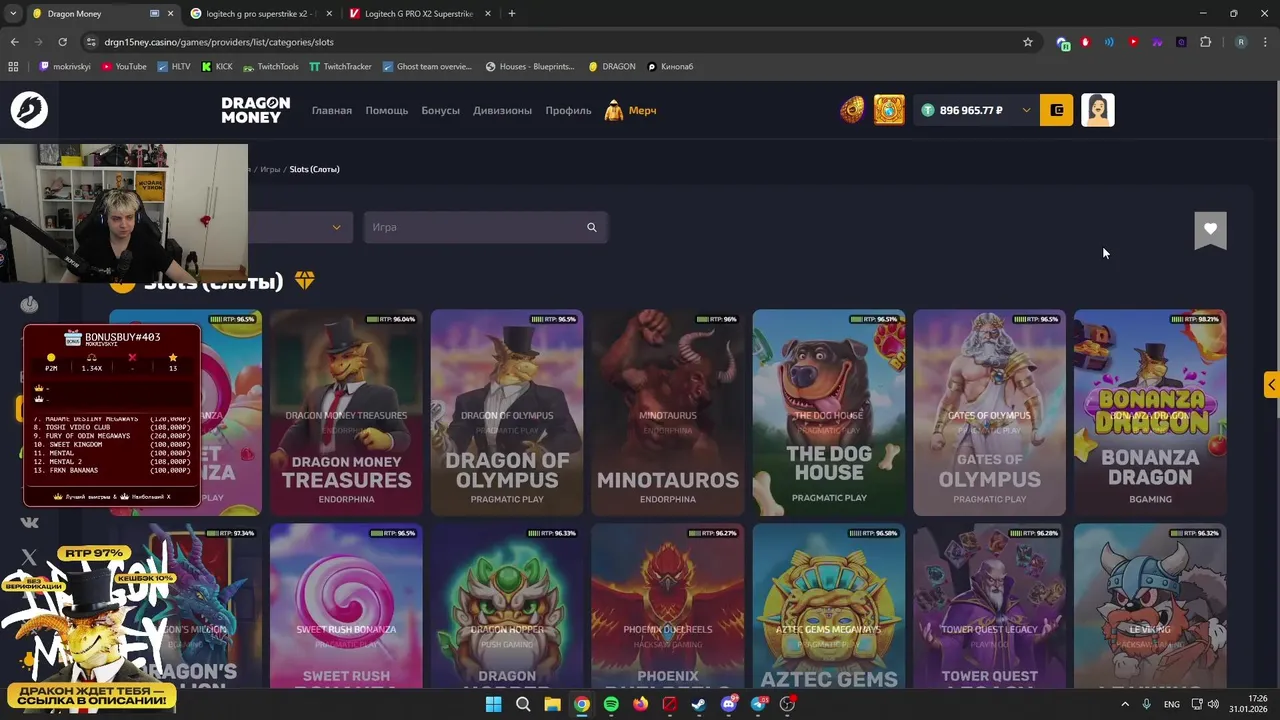Click the search magnifier in Игра field
Viewport: 1280px width, 720px height.
[592, 227]
